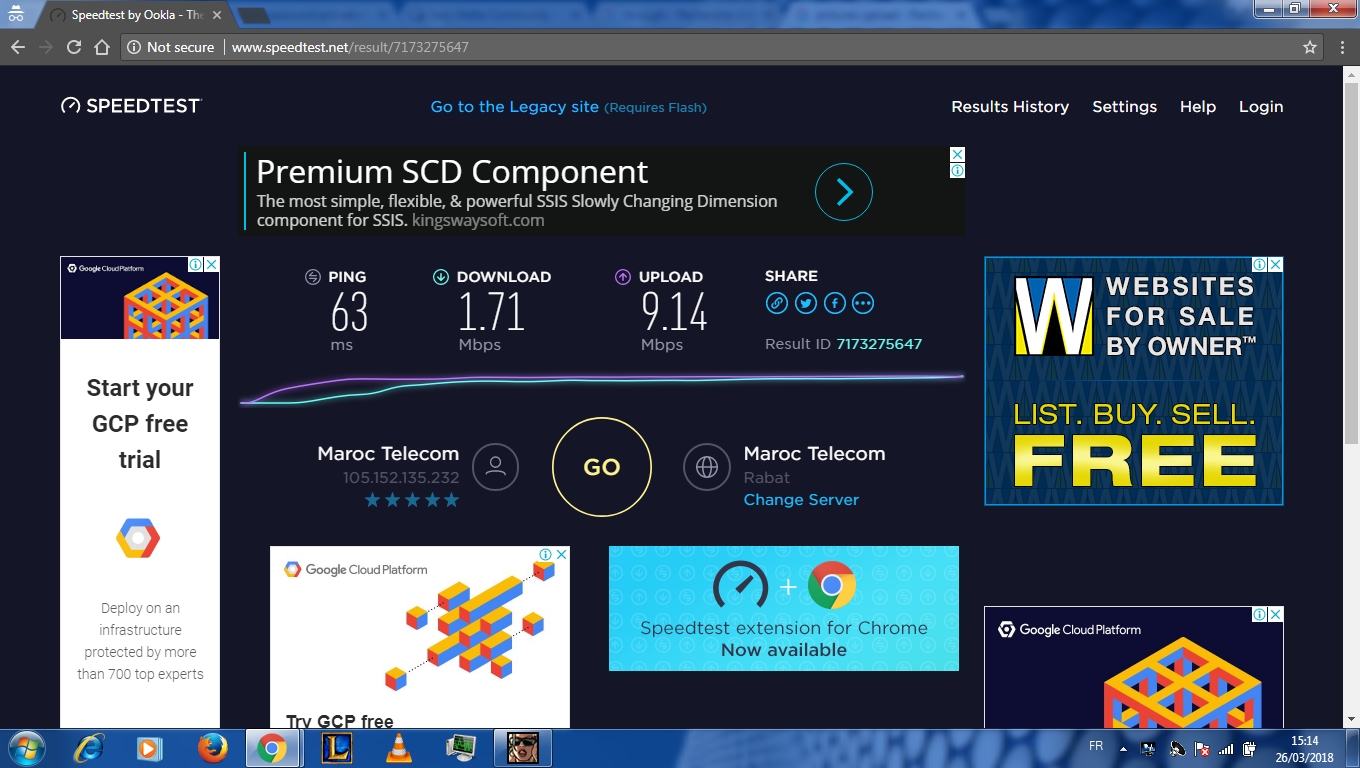Click the Google Chrome taskbar icon

pos(271,748)
